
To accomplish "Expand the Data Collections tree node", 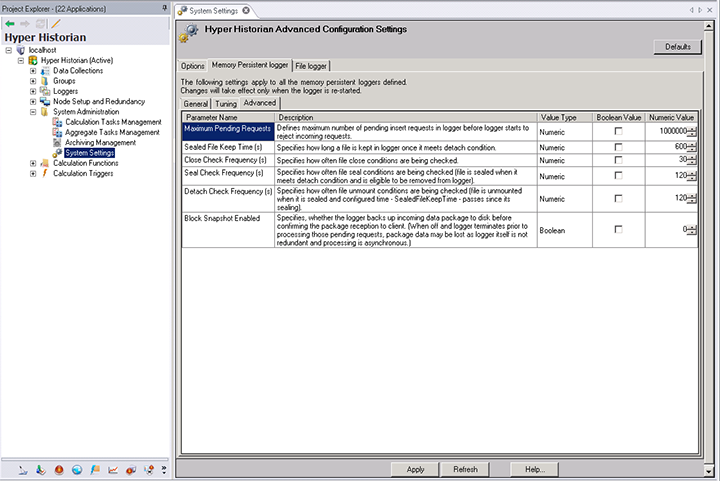I will click(33, 71).
